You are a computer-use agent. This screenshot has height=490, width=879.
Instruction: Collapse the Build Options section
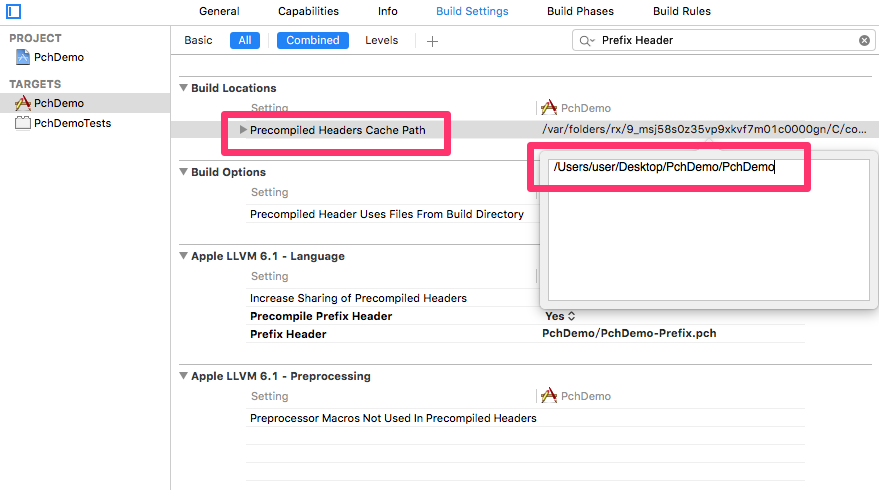pos(183,172)
